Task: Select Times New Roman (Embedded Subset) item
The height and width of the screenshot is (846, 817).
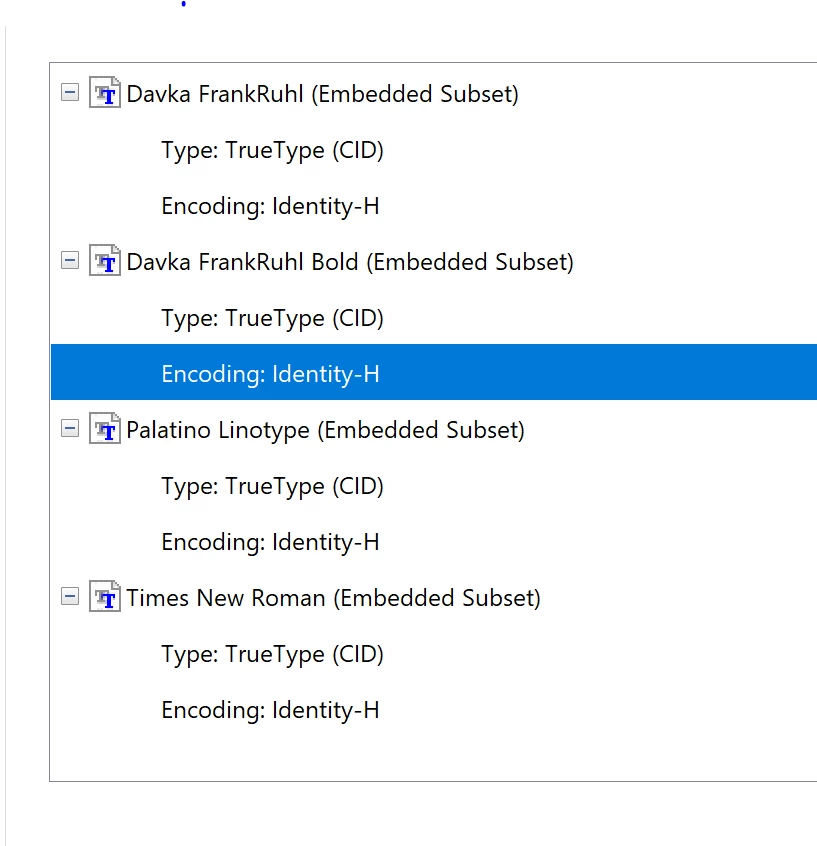Action: pyautogui.click(x=333, y=598)
